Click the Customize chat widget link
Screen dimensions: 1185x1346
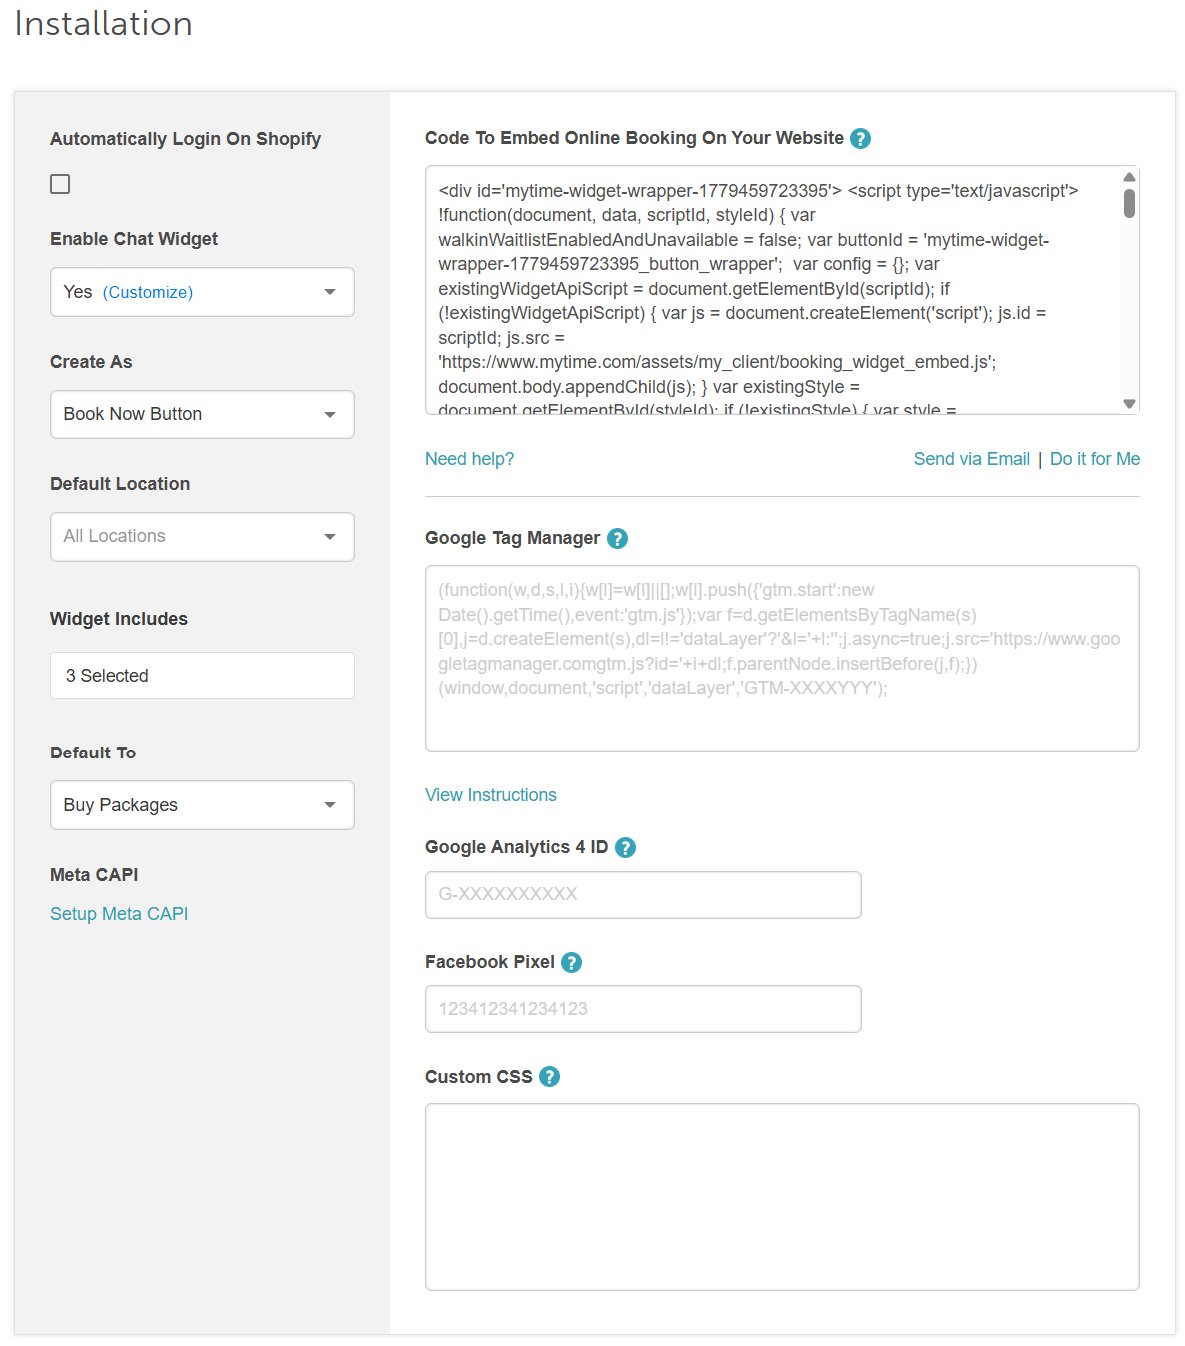coord(148,292)
